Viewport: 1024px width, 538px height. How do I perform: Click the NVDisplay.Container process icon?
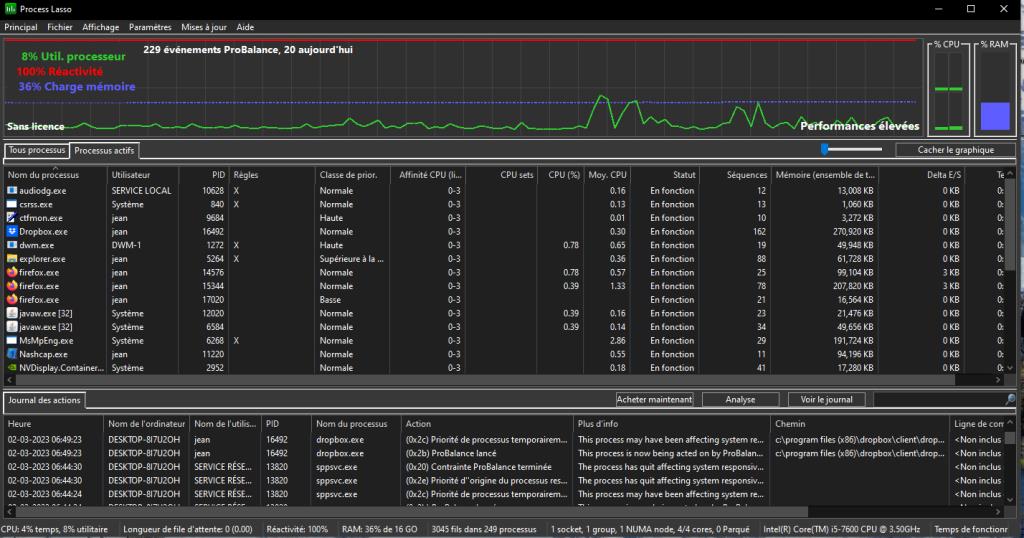pyautogui.click(x=12, y=368)
